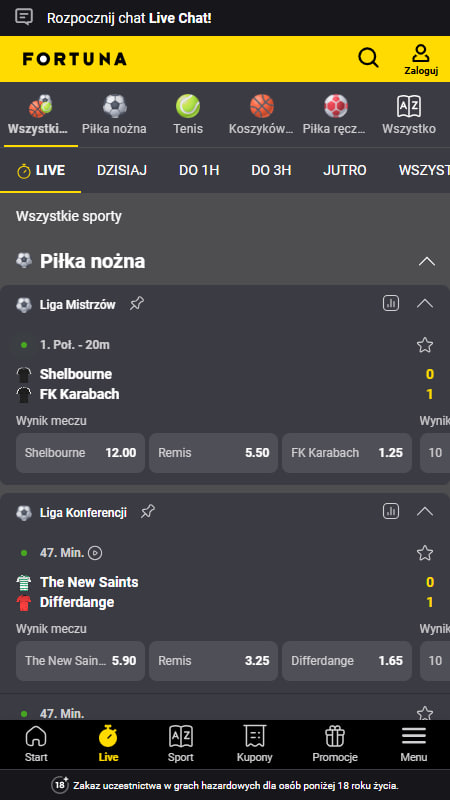Collapse the Piłka nożna section
Image resolution: width=450 pixels, height=800 pixels.
point(427,262)
